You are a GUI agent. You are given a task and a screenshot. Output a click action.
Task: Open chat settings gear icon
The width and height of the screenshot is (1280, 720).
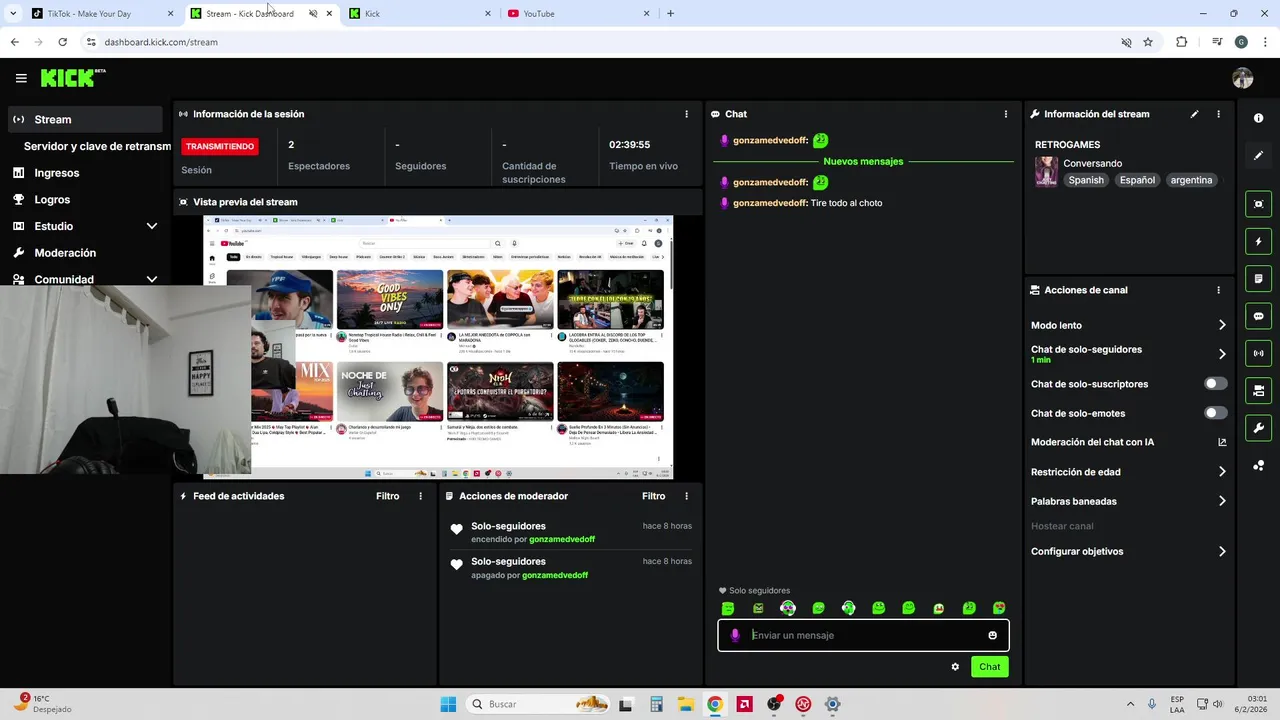click(955, 667)
